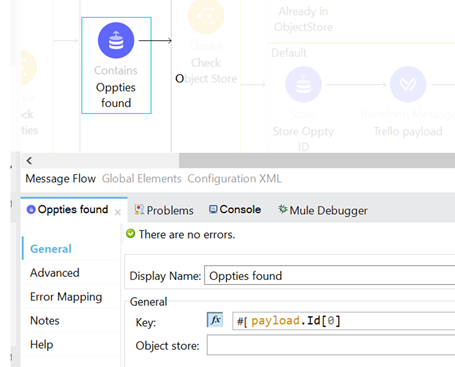
Task: Click the left scroll arrow of canvas
Action: [x=29, y=161]
